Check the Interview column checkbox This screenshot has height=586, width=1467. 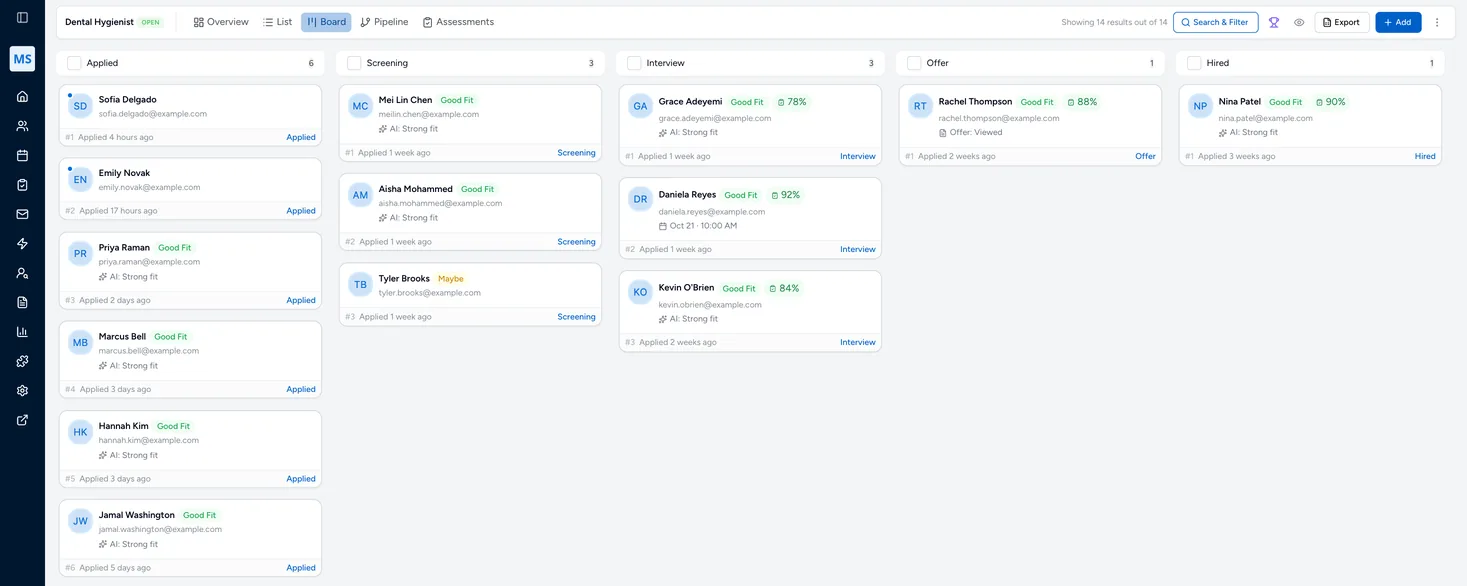[x=634, y=63]
